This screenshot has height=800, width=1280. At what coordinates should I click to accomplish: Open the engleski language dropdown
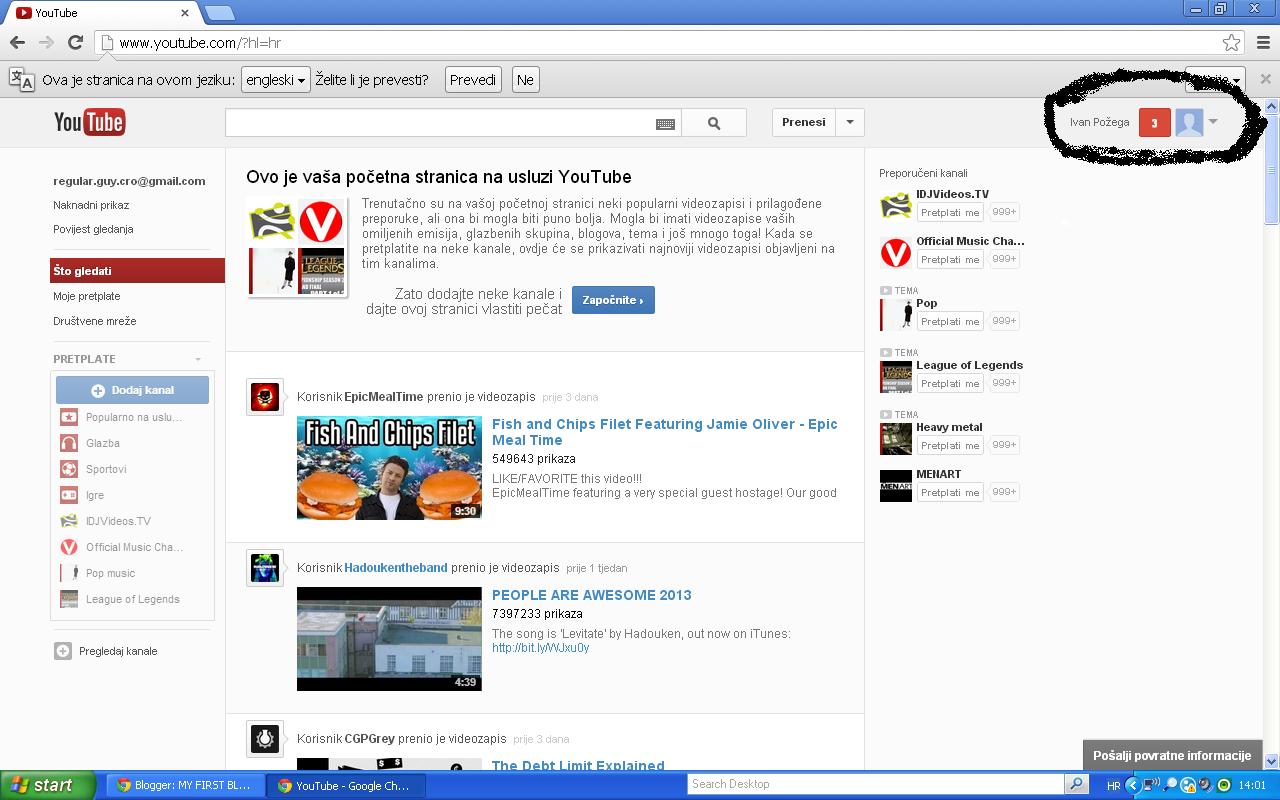(x=275, y=80)
